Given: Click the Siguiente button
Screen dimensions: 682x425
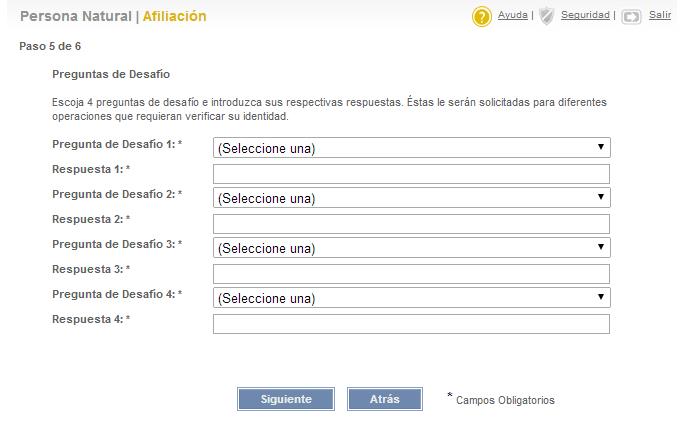Looking at the screenshot, I should coord(286,399).
